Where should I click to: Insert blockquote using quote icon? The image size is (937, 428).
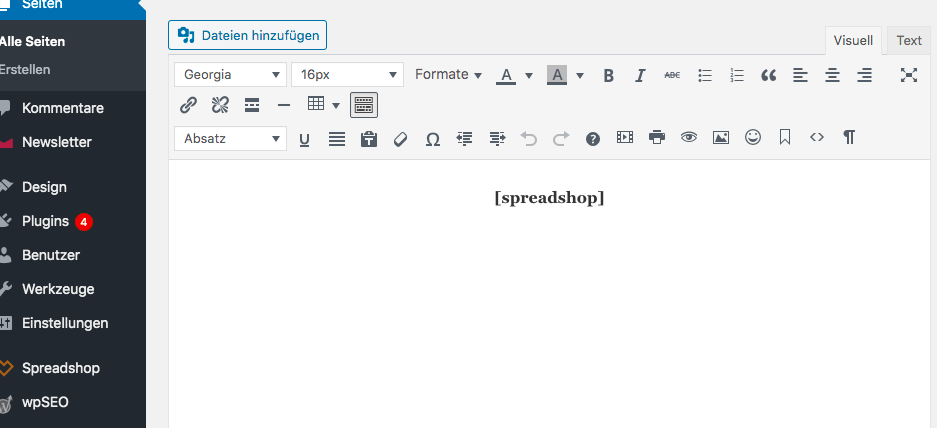(x=768, y=75)
